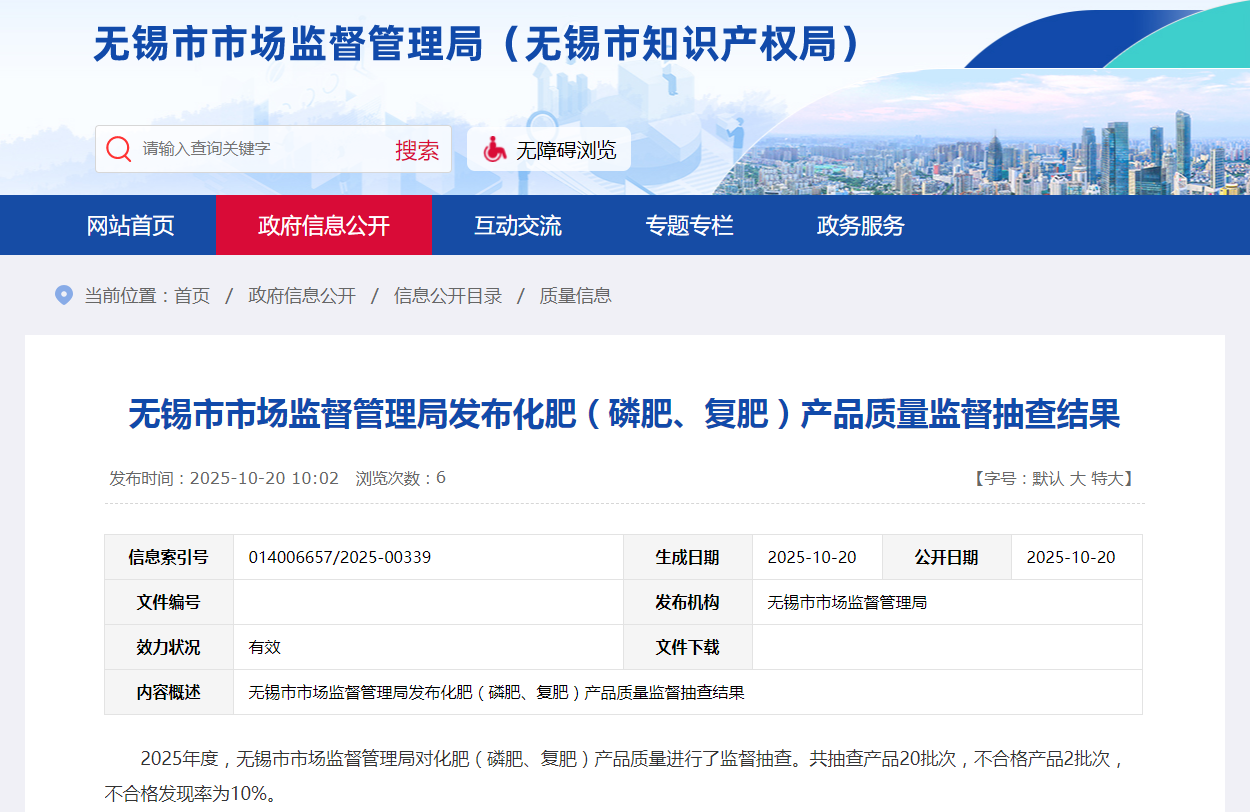Image resolution: width=1250 pixels, height=812 pixels.
Task: Click the 首页 breadcrumb link
Action: [x=192, y=296]
